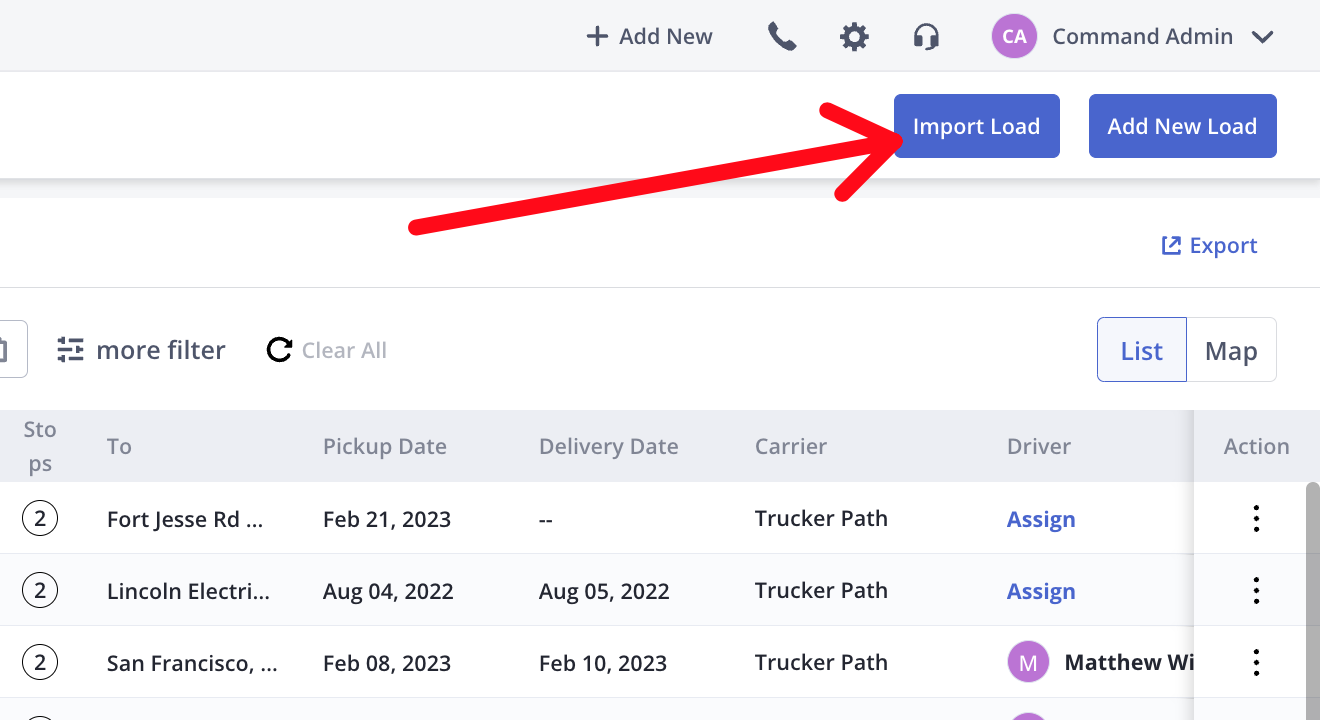
Task: Click stops count for San Francisco row
Action: click(x=40, y=662)
